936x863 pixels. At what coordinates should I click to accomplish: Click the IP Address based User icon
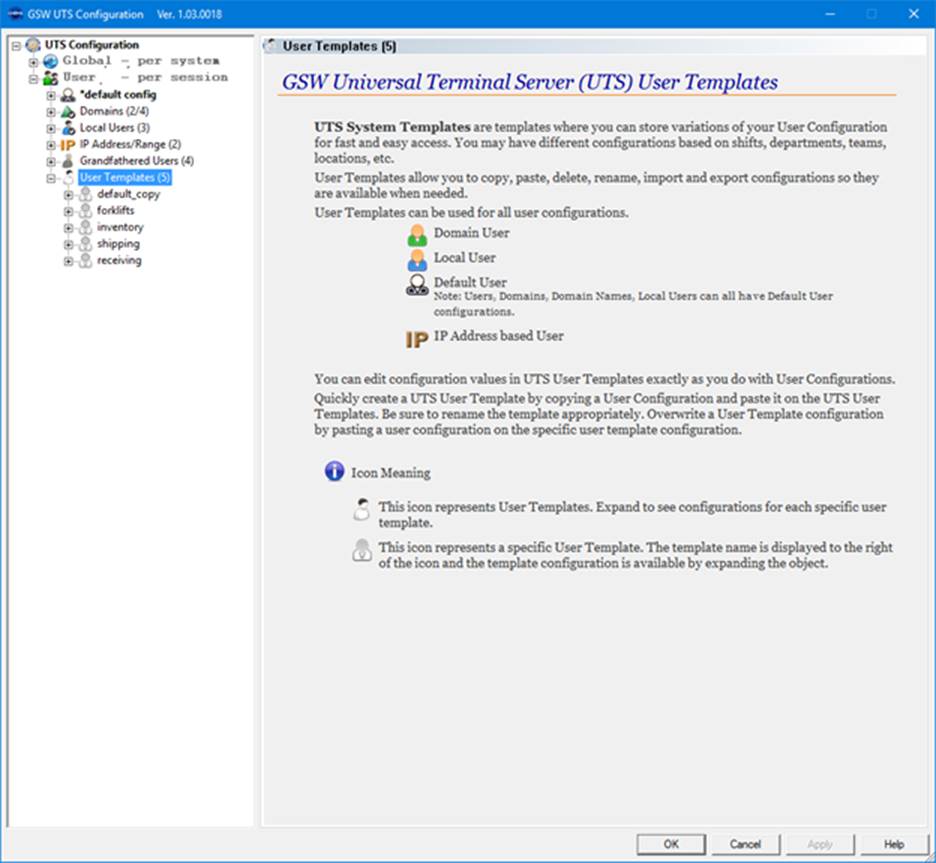(417, 340)
